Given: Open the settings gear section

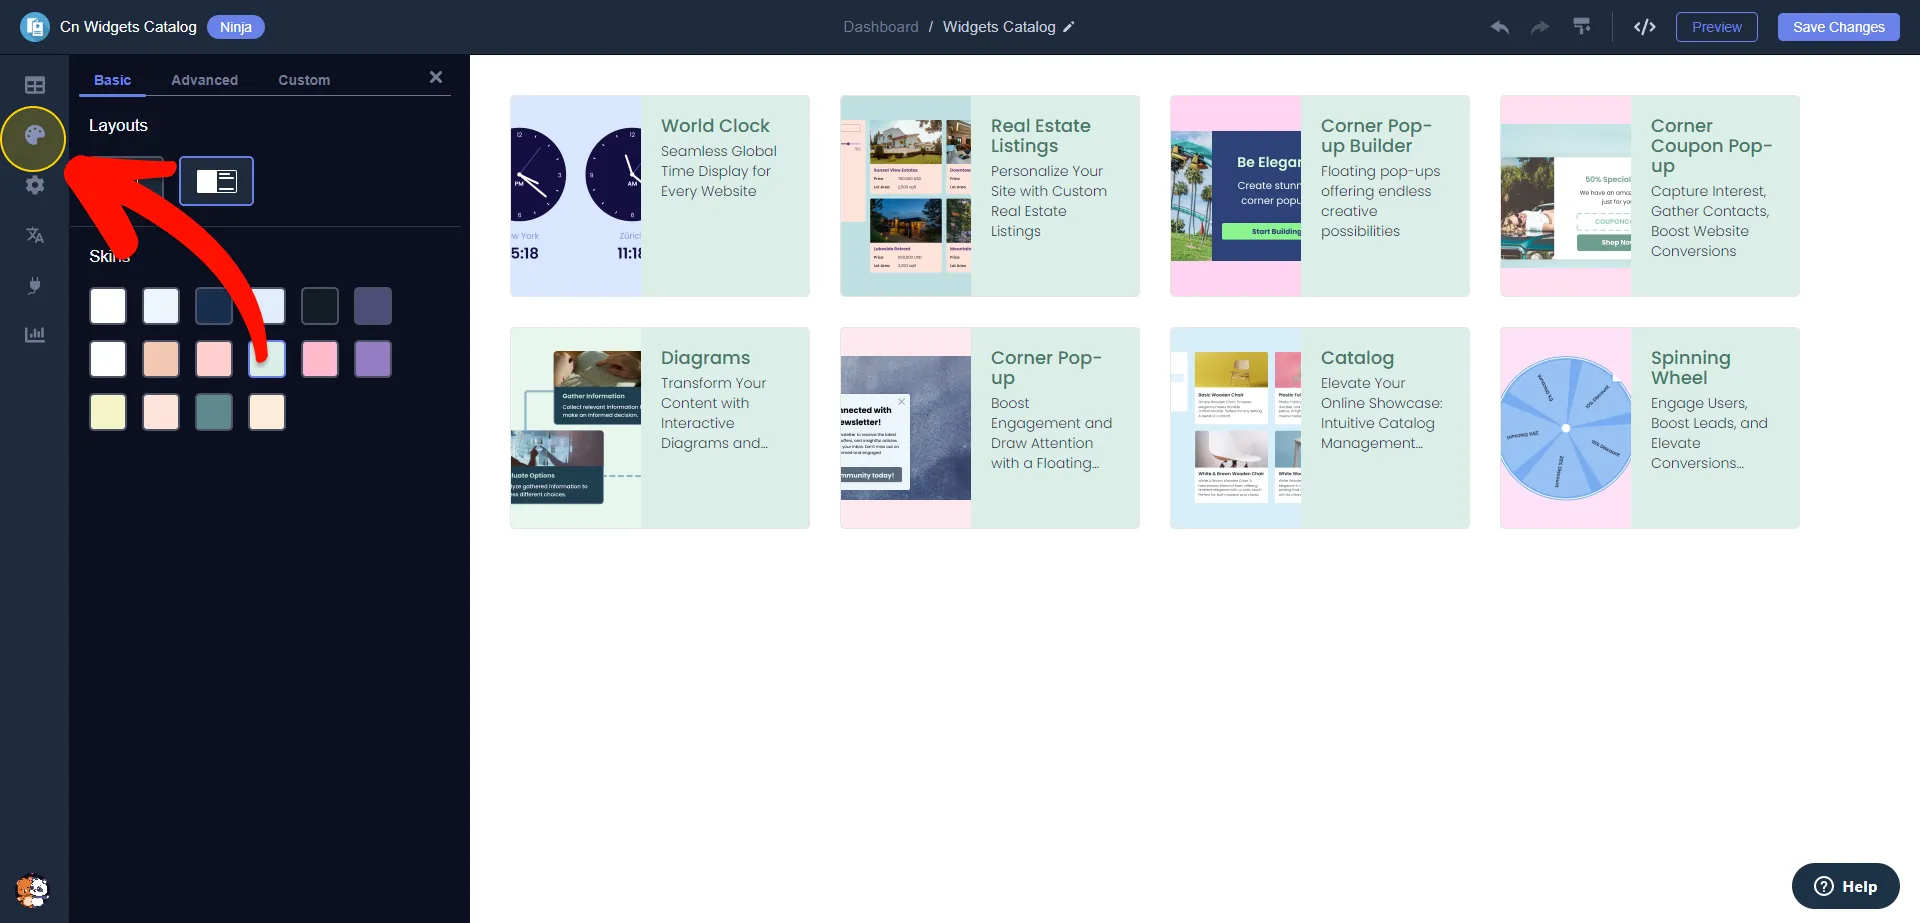Looking at the screenshot, I should coord(35,185).
